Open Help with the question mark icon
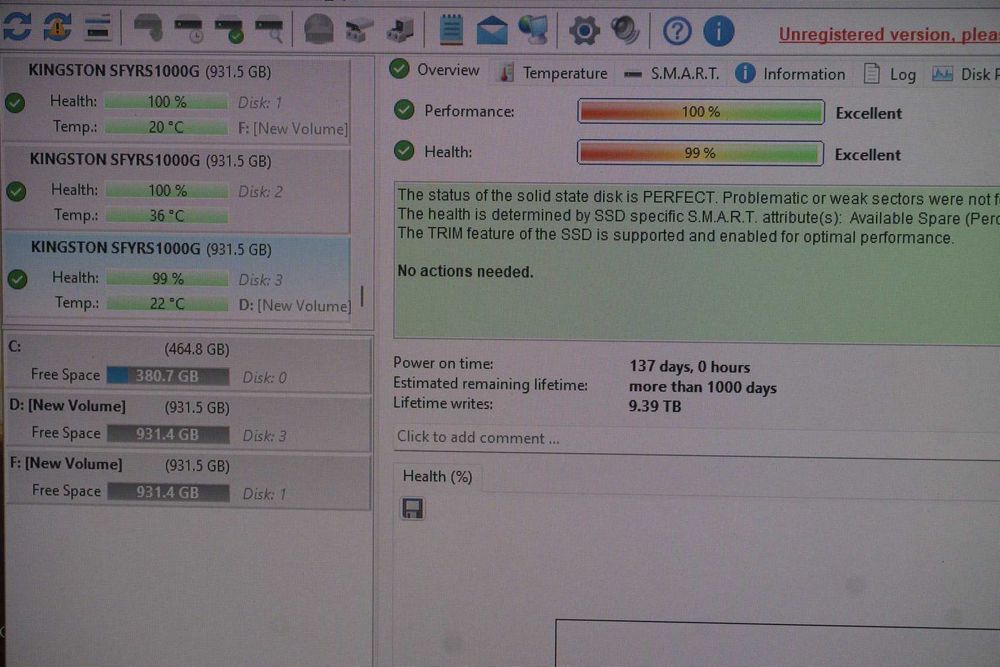This screenshot has height=667, width=1000. pos(677,31)
